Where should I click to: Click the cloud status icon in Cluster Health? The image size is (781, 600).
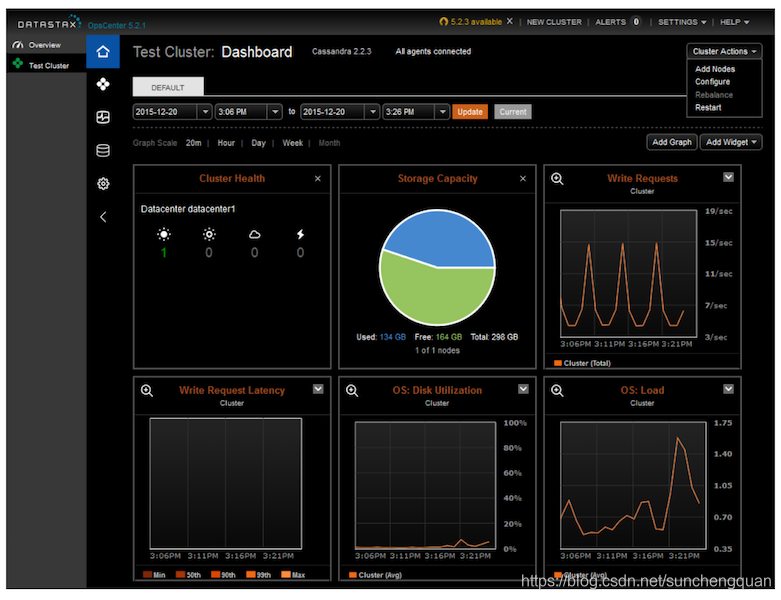point(255,235)
